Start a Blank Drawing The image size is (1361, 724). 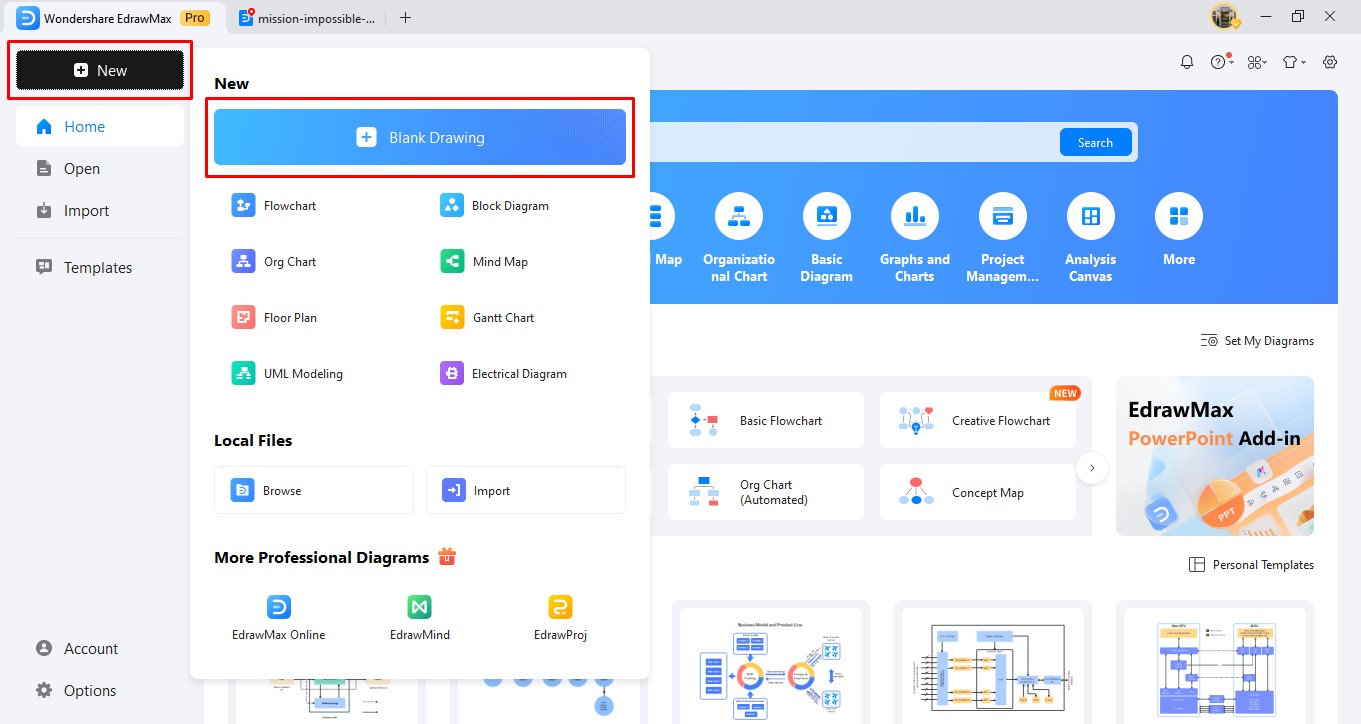point(420,137)
